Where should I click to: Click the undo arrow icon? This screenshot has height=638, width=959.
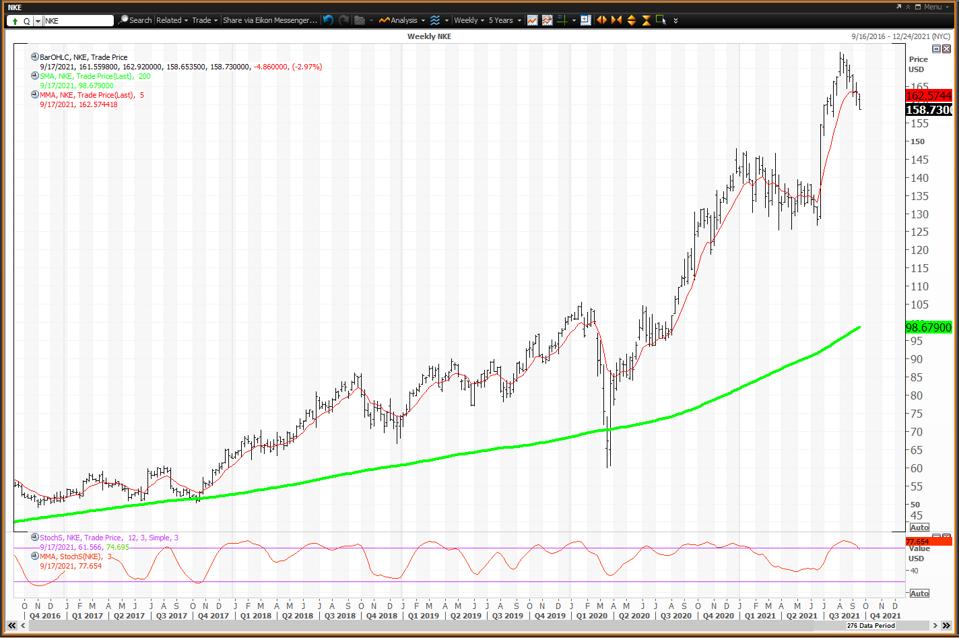(x=329, y=20)
